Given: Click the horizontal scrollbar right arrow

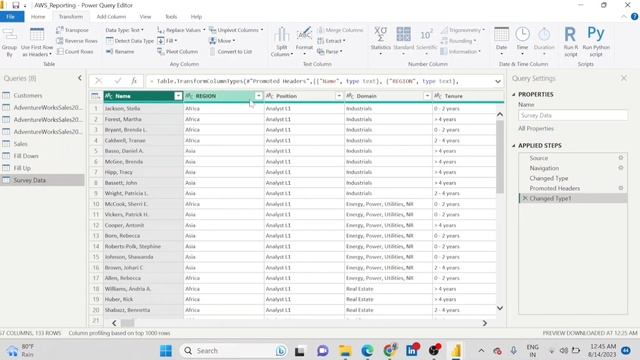Looking at the screenshot, I should (484, 323).
